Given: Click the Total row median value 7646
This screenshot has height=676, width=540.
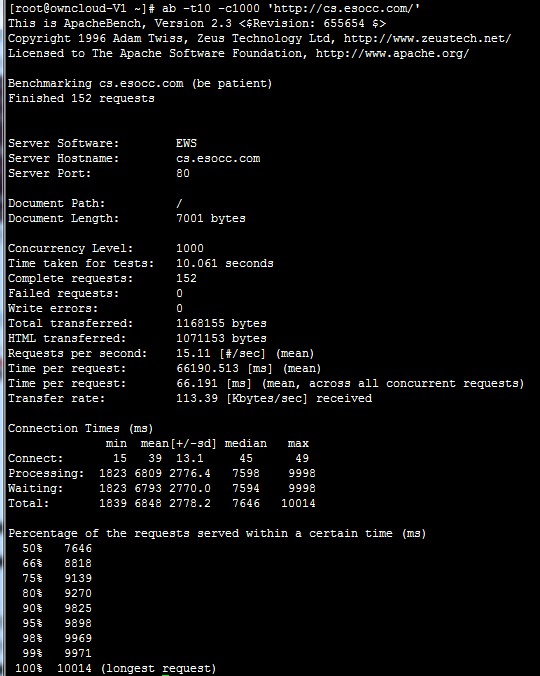Looking at the screenshot, I should [x=246, y=503].
